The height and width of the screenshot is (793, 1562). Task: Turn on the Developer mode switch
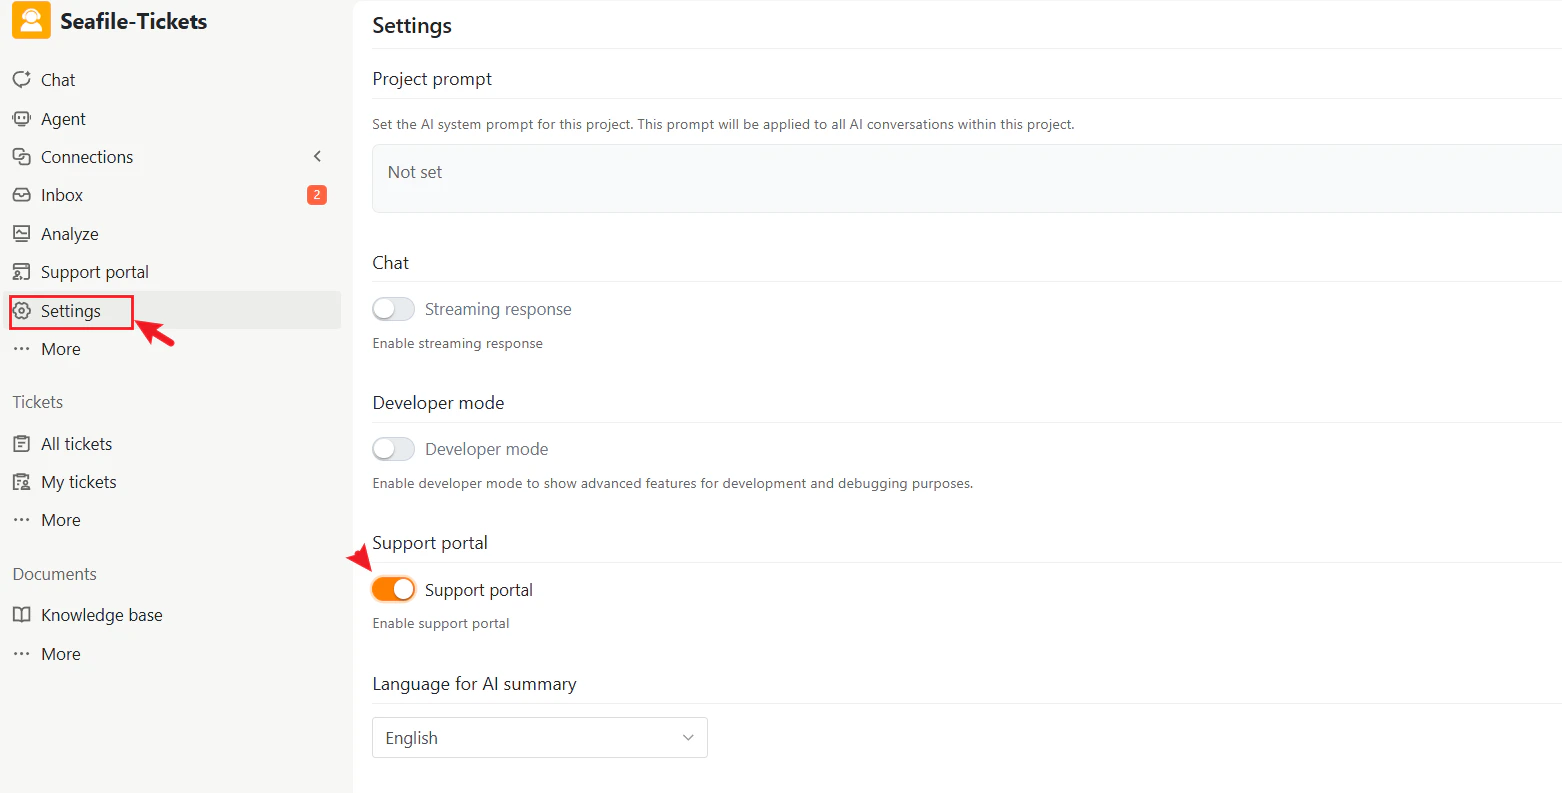tap(393, 449)
